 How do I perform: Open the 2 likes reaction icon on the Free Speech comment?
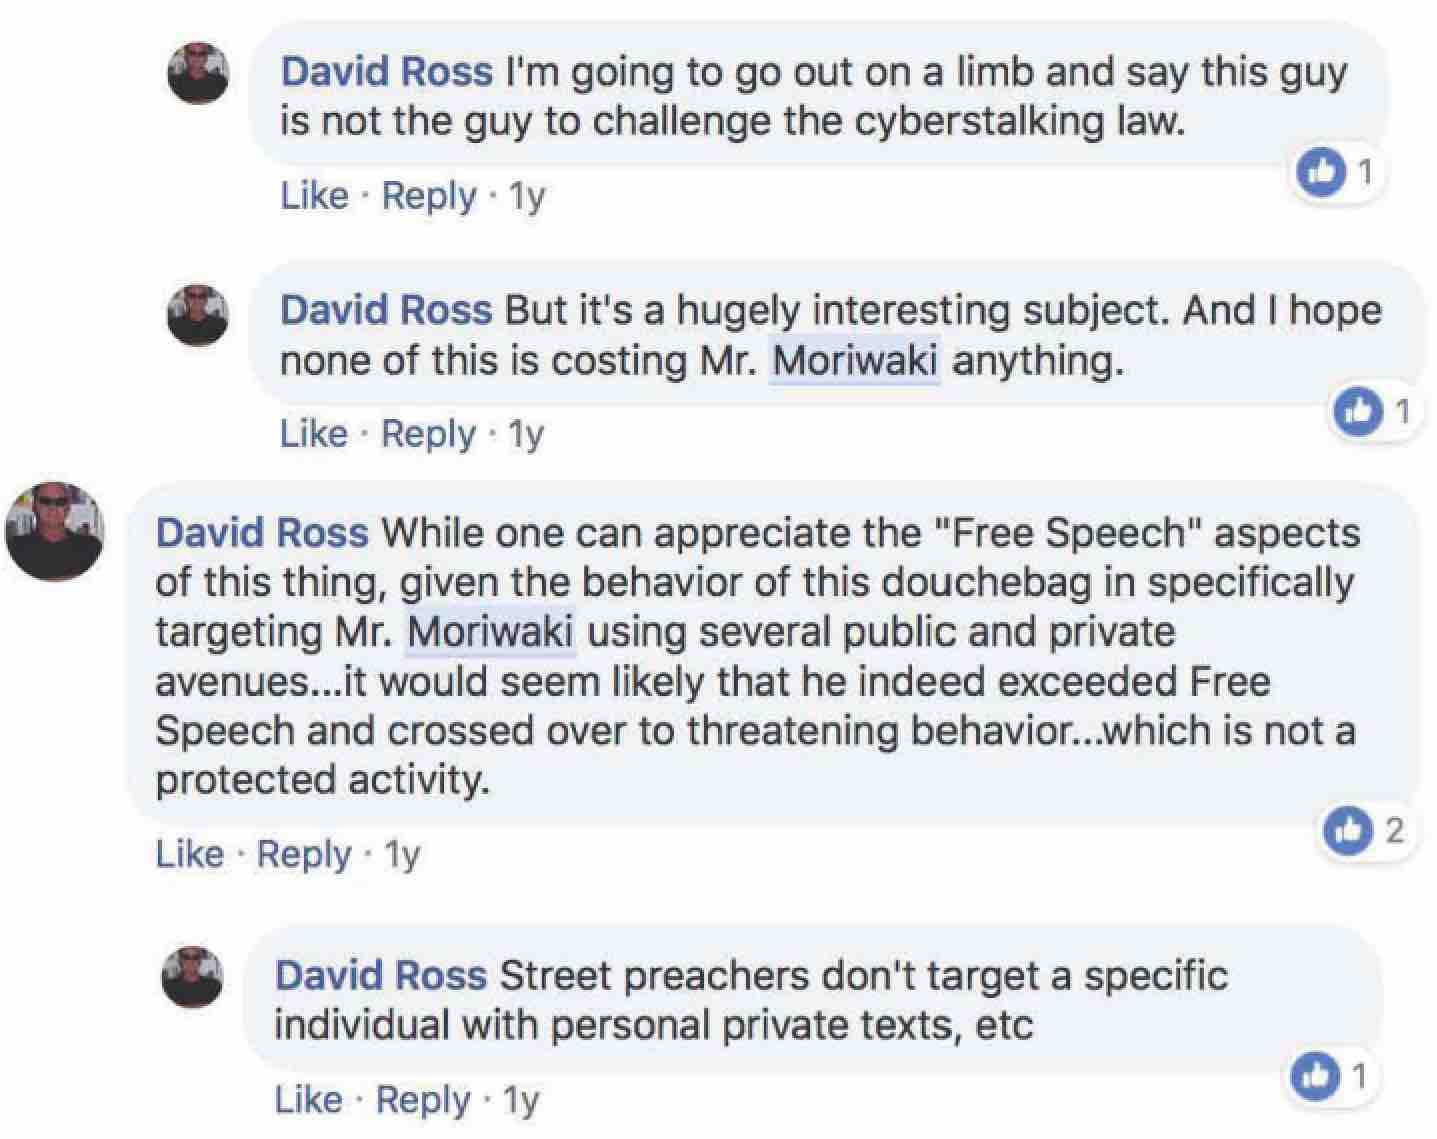pos(1348,831)
